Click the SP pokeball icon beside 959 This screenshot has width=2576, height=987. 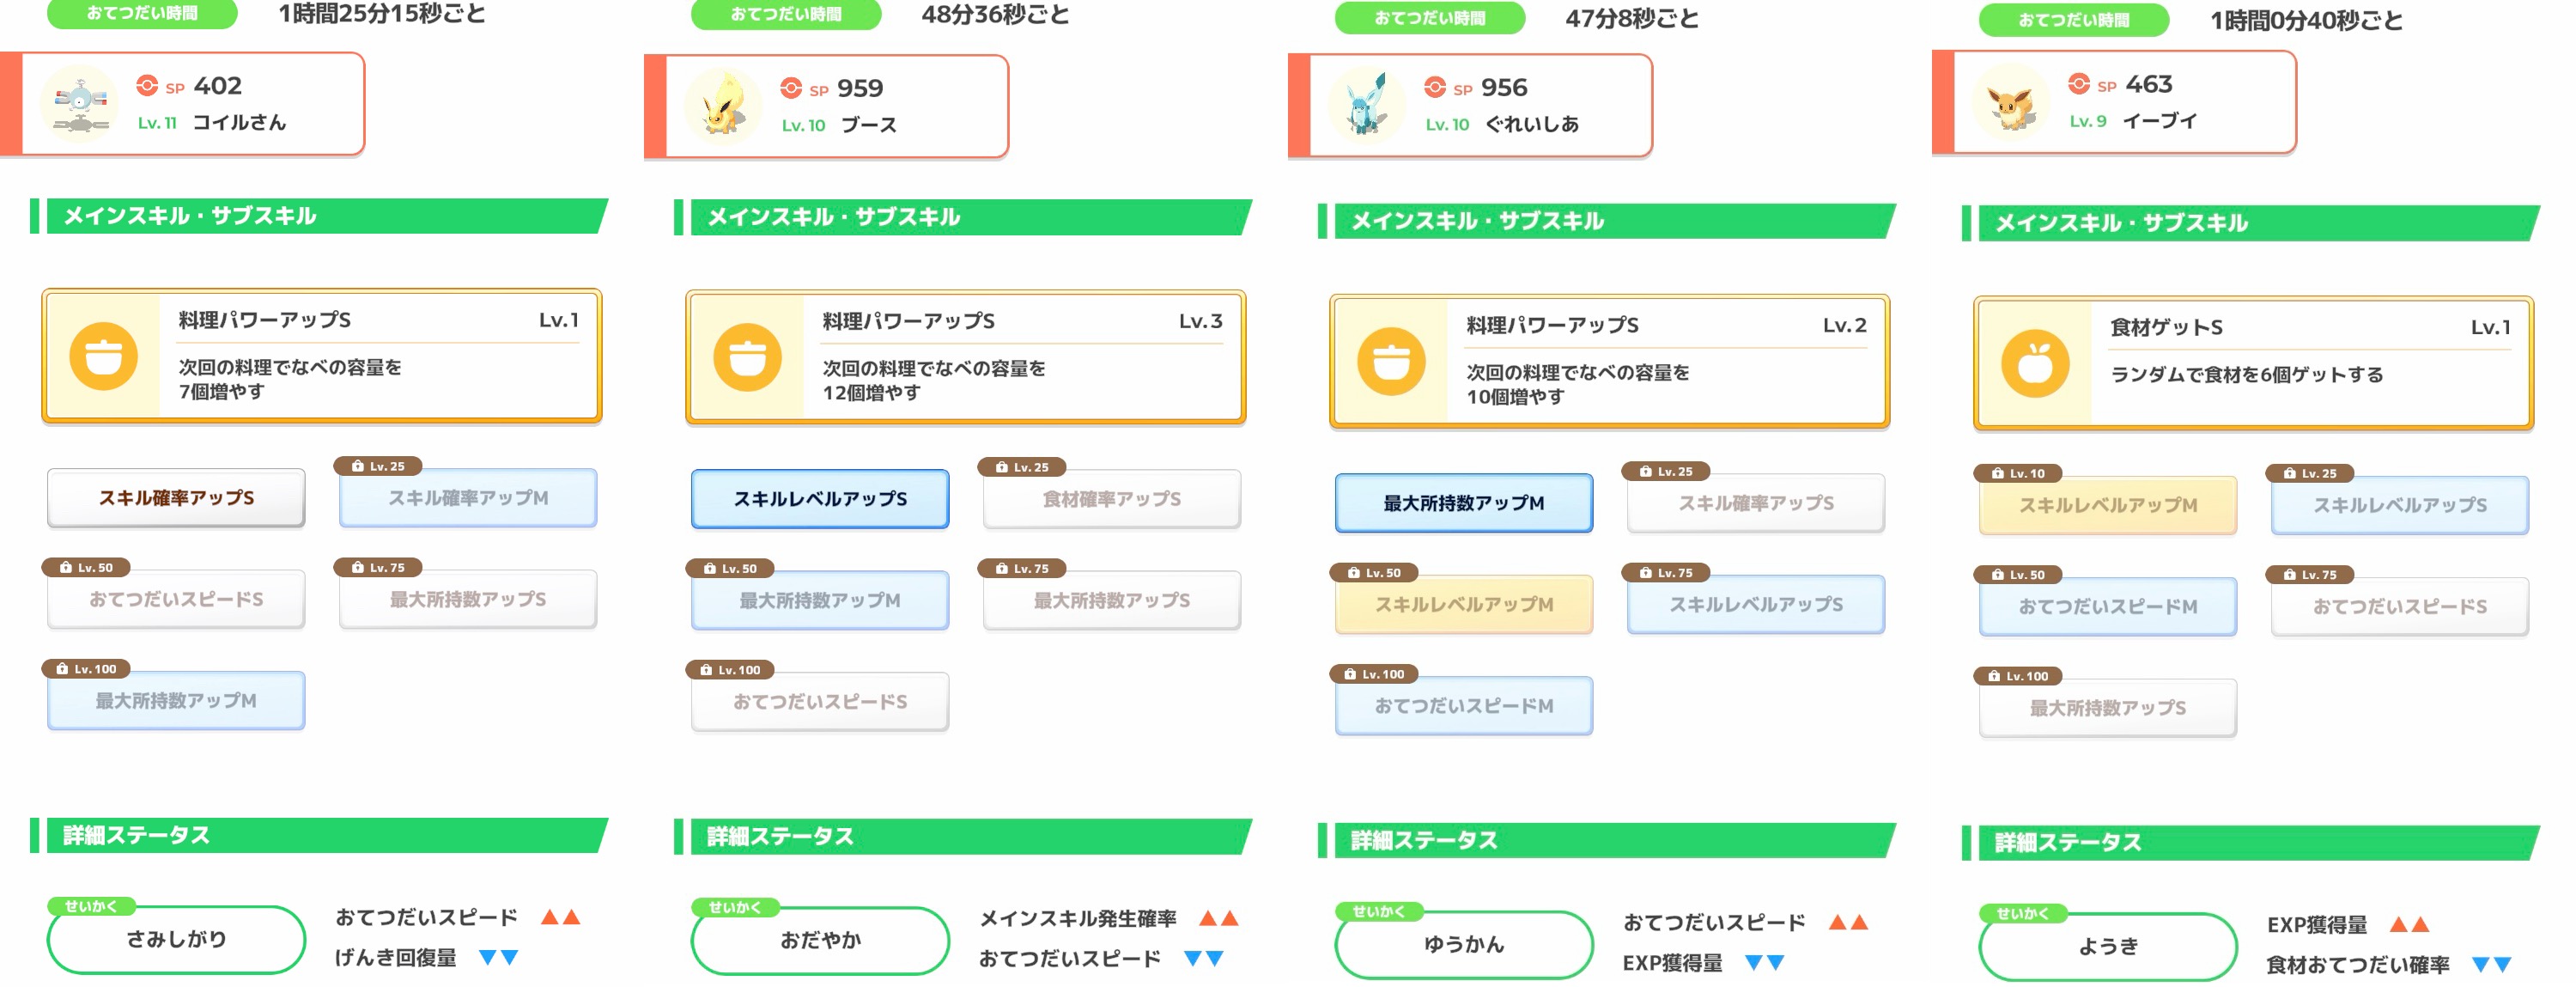[791, 88]
